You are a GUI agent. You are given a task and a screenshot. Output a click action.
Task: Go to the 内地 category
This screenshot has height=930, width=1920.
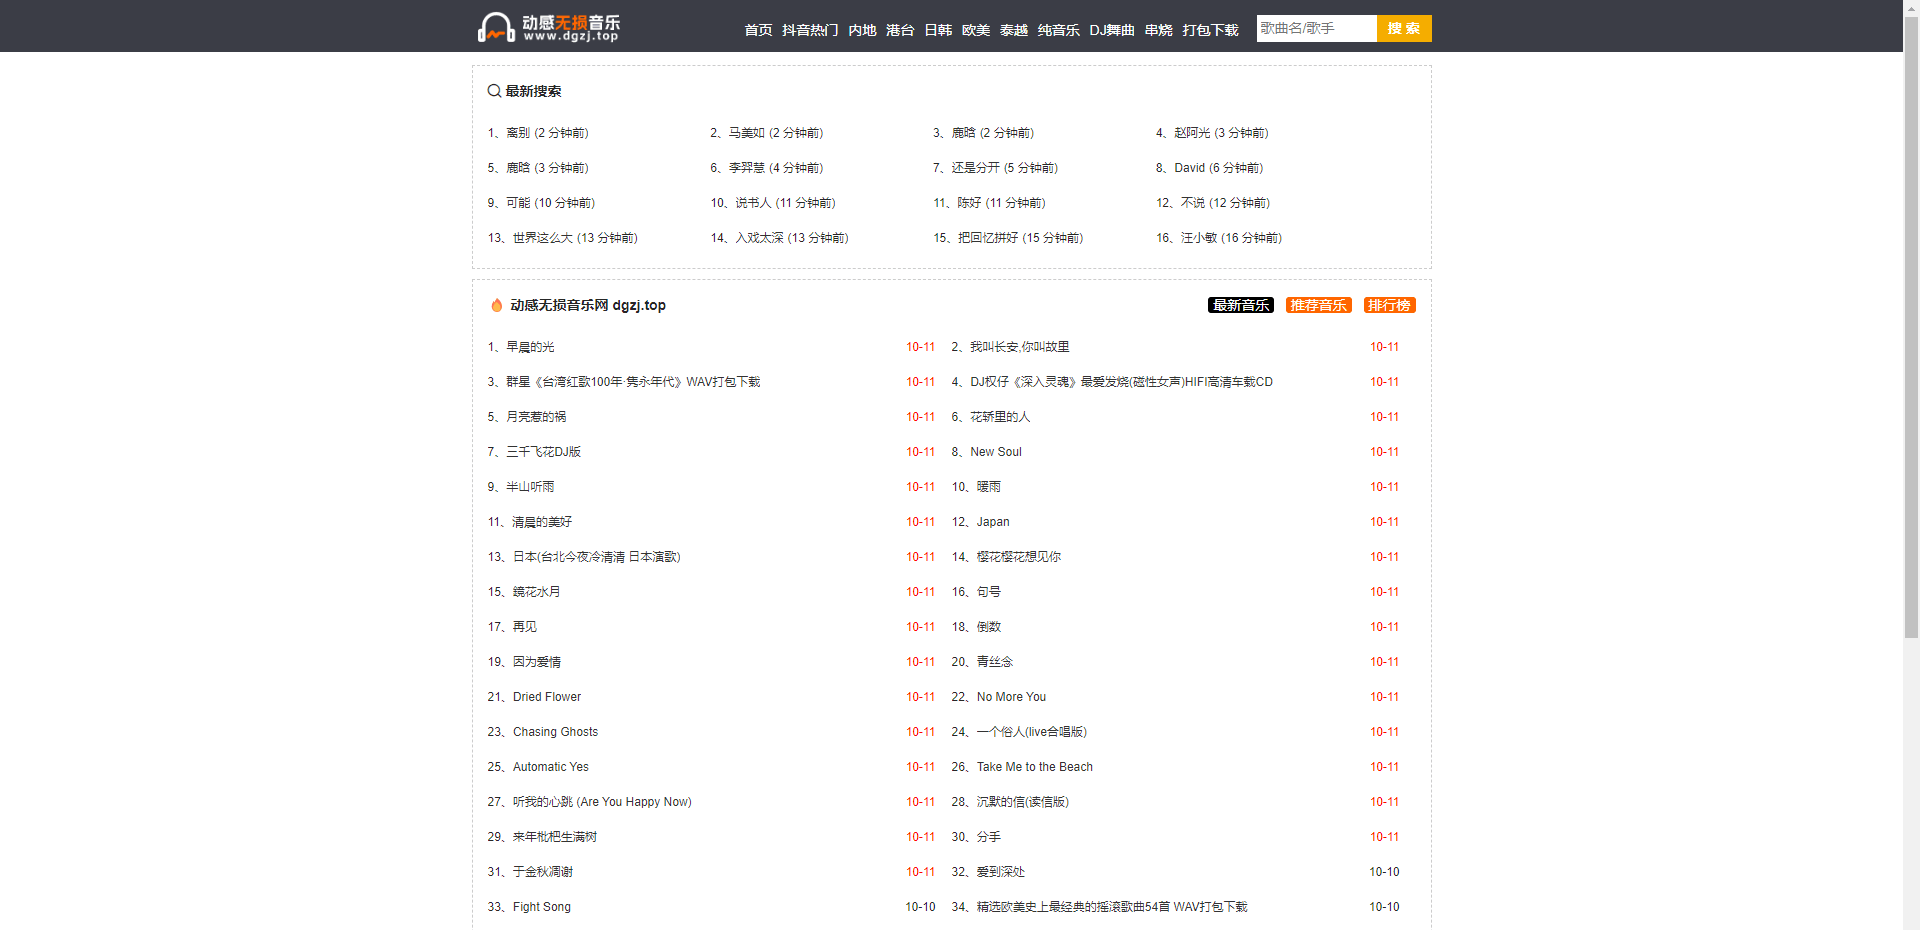[862, 30]
